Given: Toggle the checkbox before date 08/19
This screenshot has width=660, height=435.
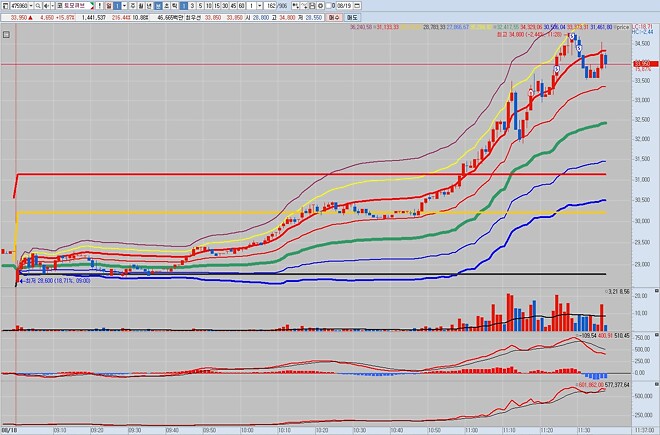Looking at the screenshot, I should coord(329,6).
